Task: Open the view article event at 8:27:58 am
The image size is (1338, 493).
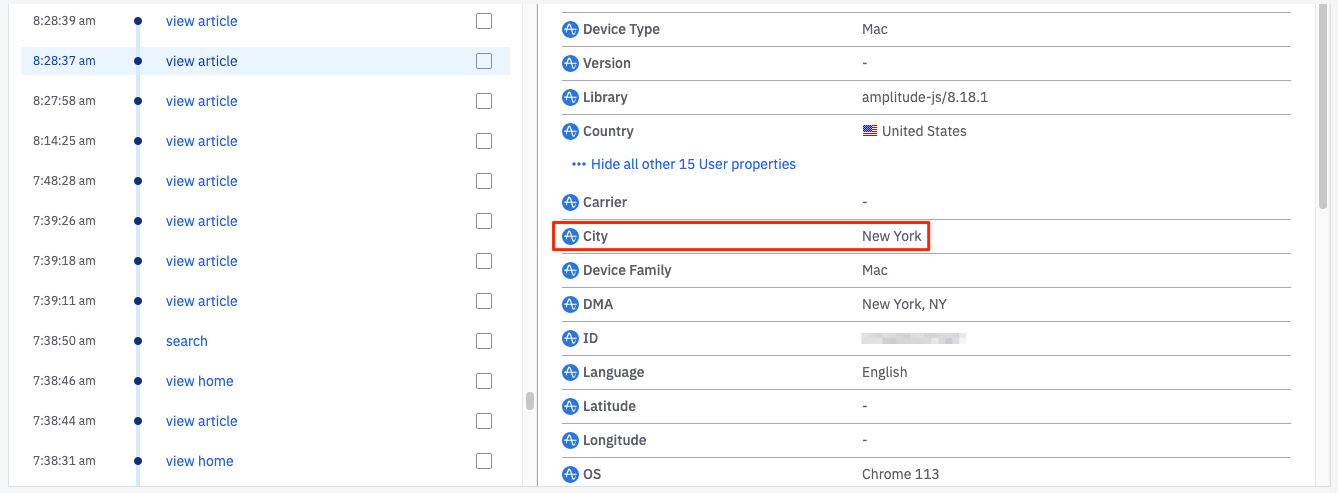Action: [202, 101]
